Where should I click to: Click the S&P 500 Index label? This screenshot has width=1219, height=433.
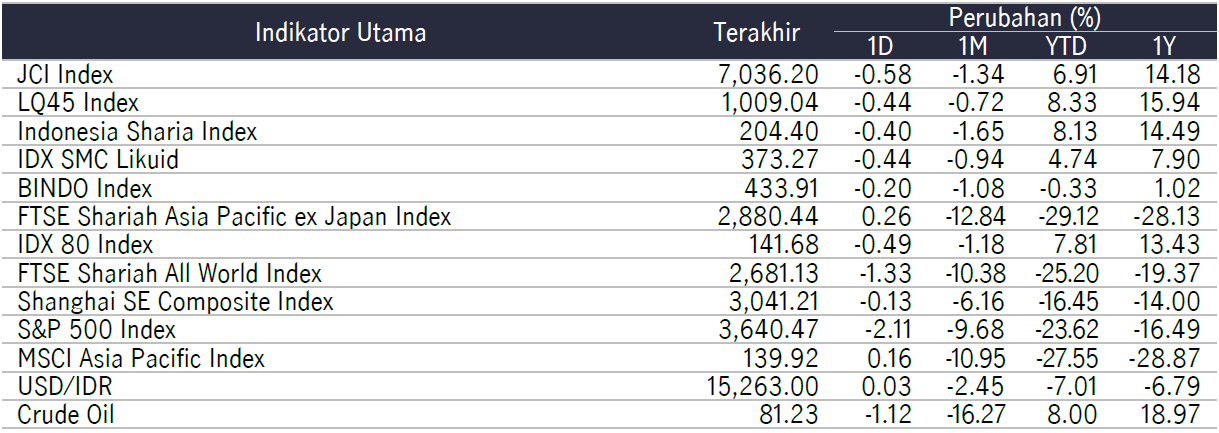click(x=96, y=329)
